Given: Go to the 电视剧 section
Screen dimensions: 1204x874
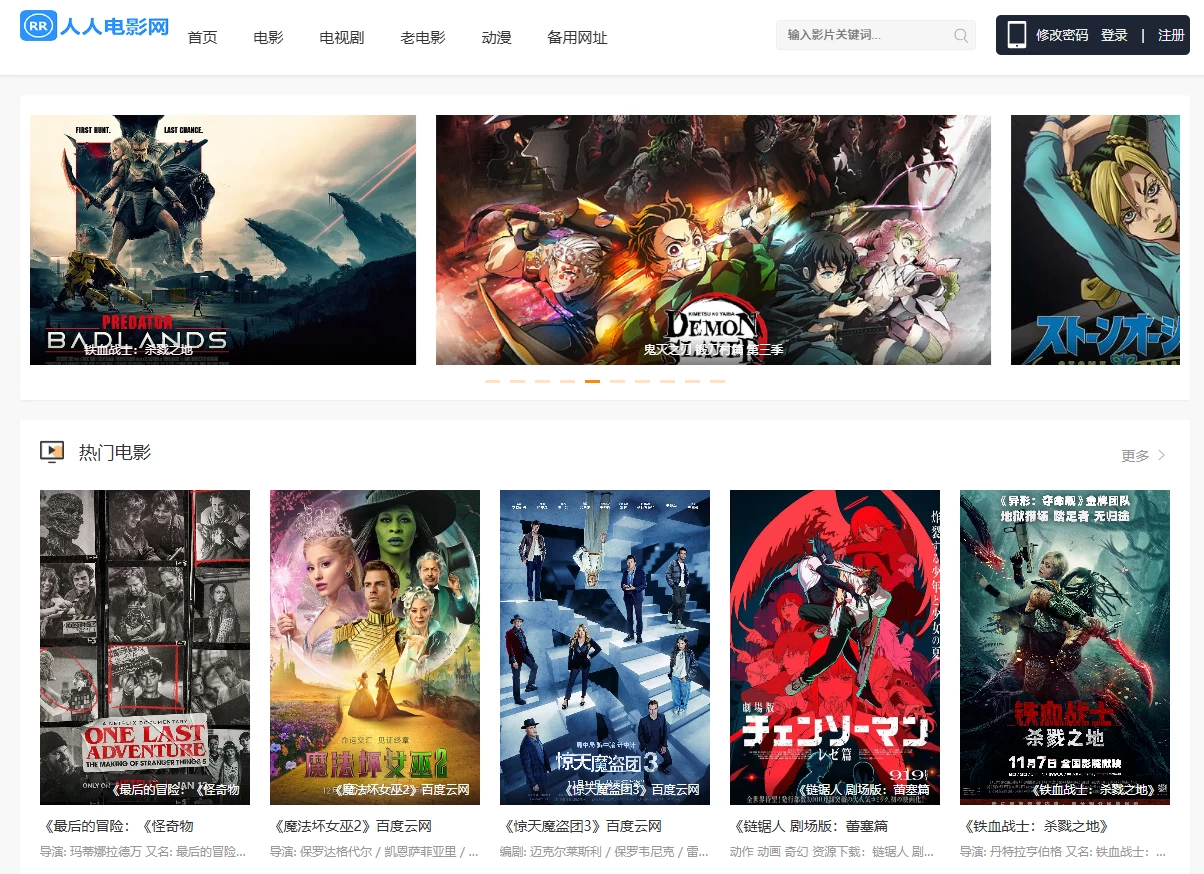Looking at the screenshot, I should [341, 38].
